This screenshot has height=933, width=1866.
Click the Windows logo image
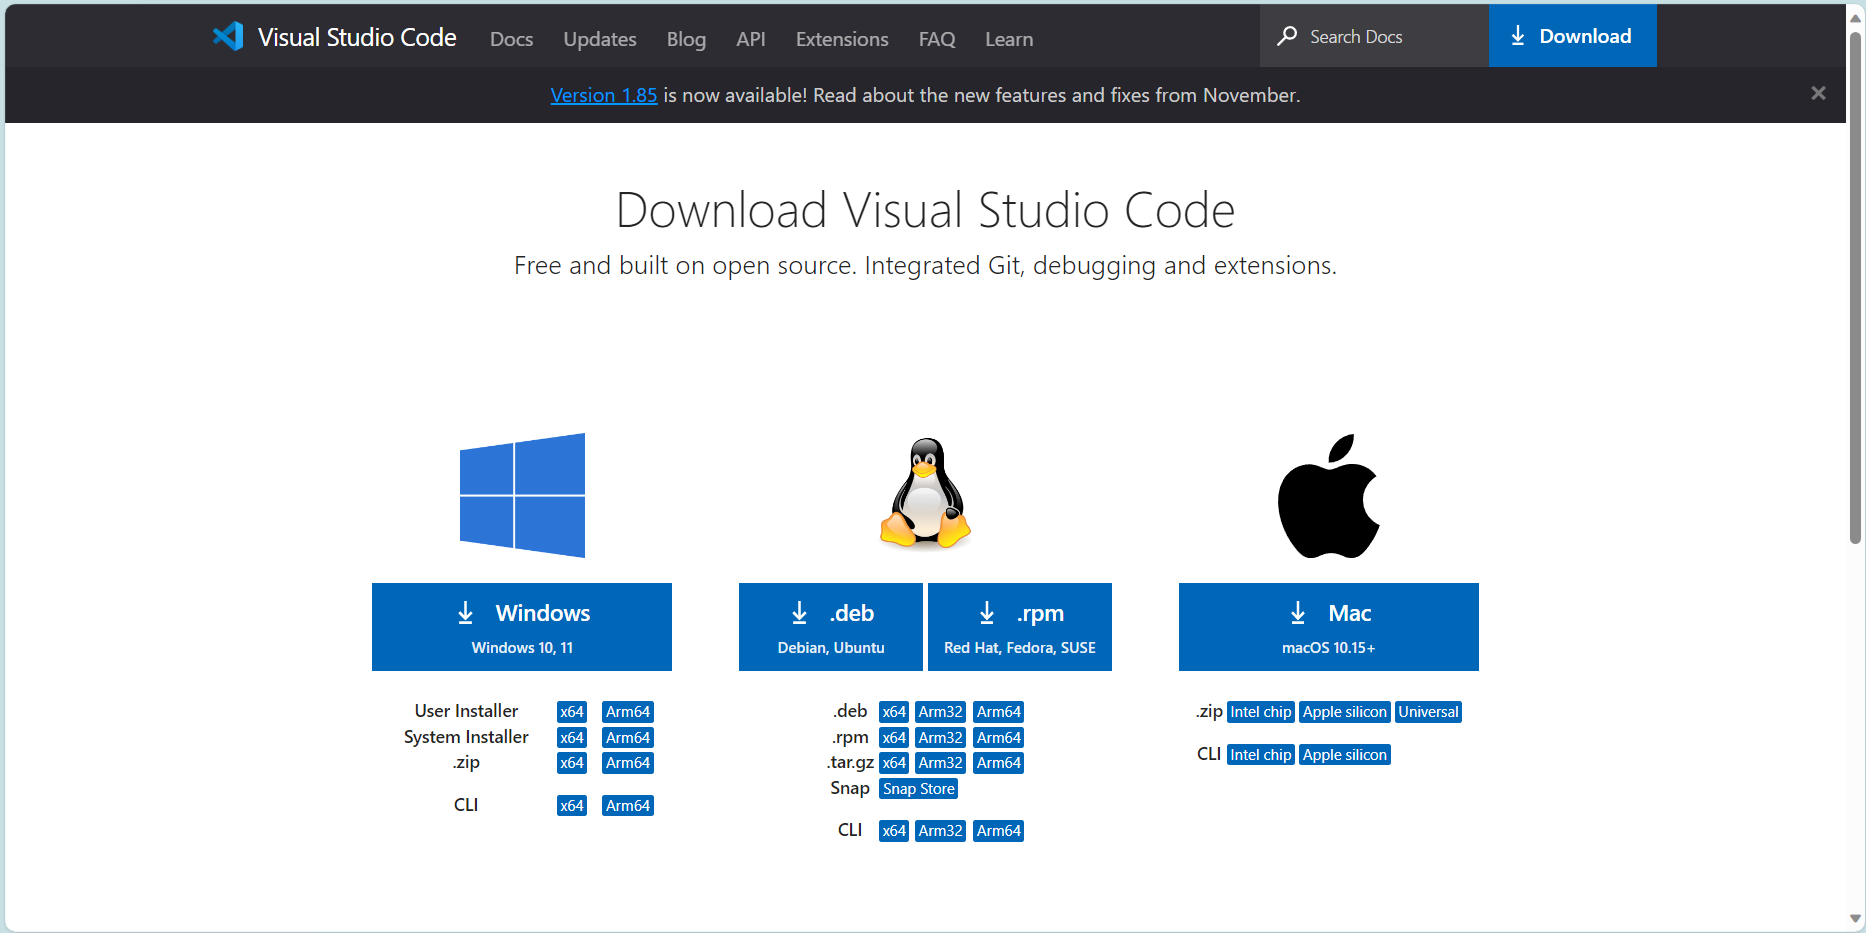point(522,495)
